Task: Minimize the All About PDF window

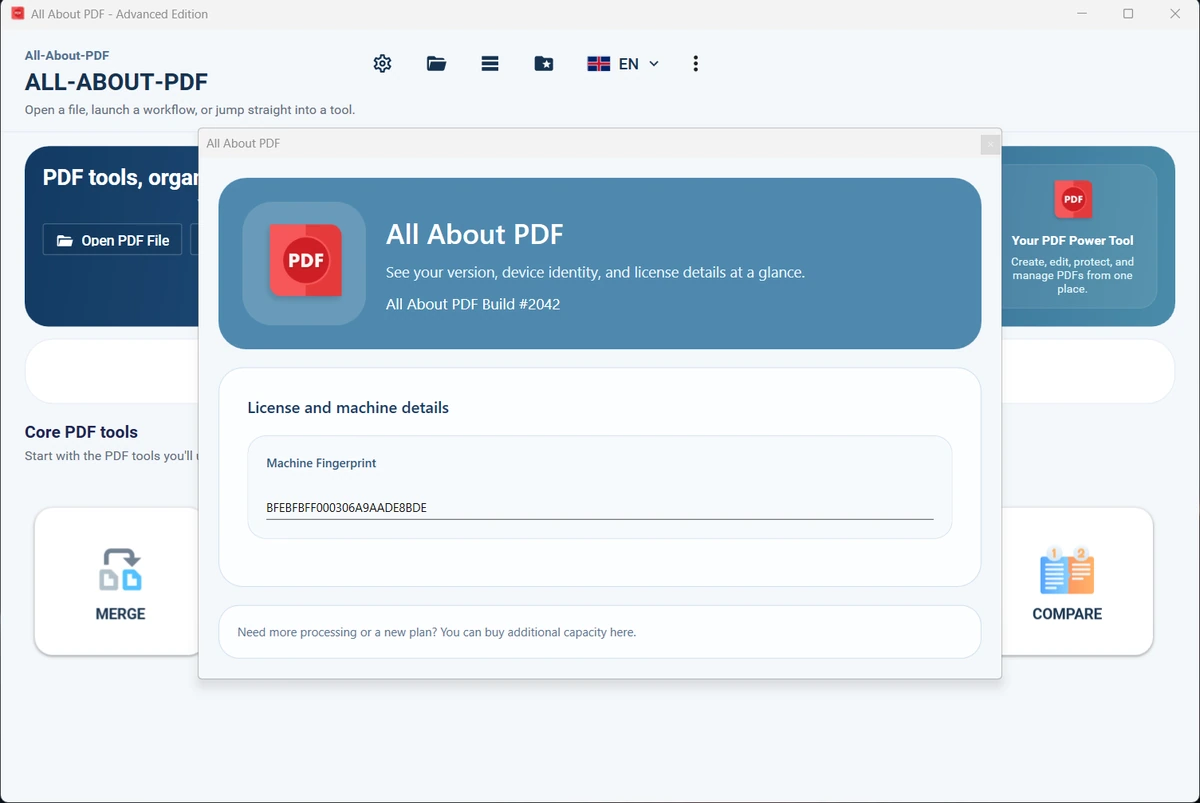Action: point(1082,14)
